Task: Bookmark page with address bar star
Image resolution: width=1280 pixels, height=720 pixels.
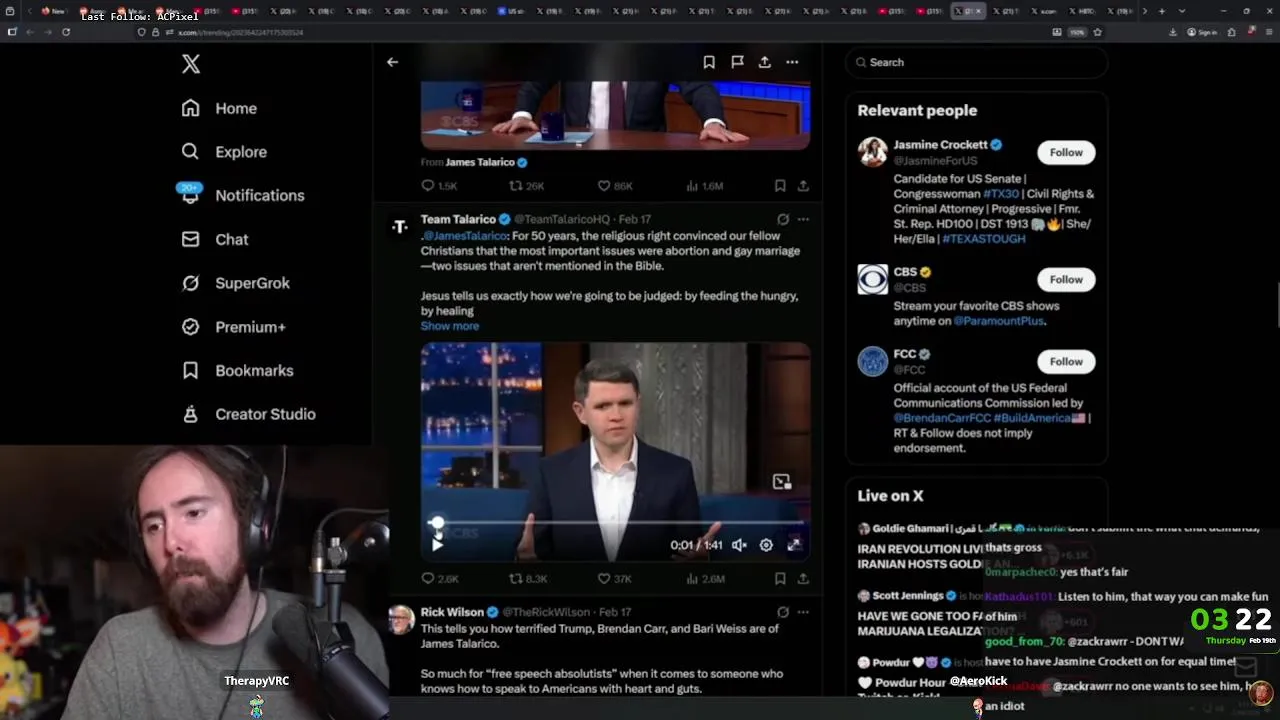Action: click(1097, 32)
